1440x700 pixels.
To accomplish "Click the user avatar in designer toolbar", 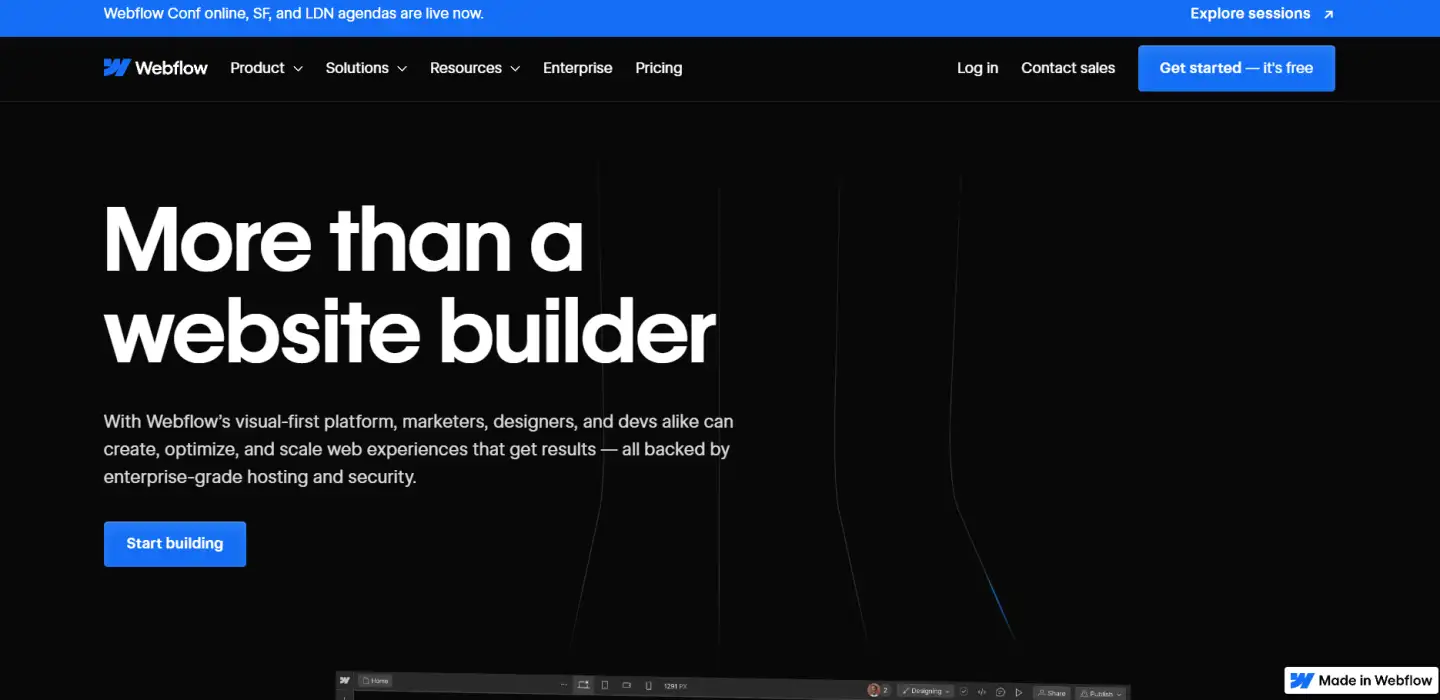I will (874, 690).
